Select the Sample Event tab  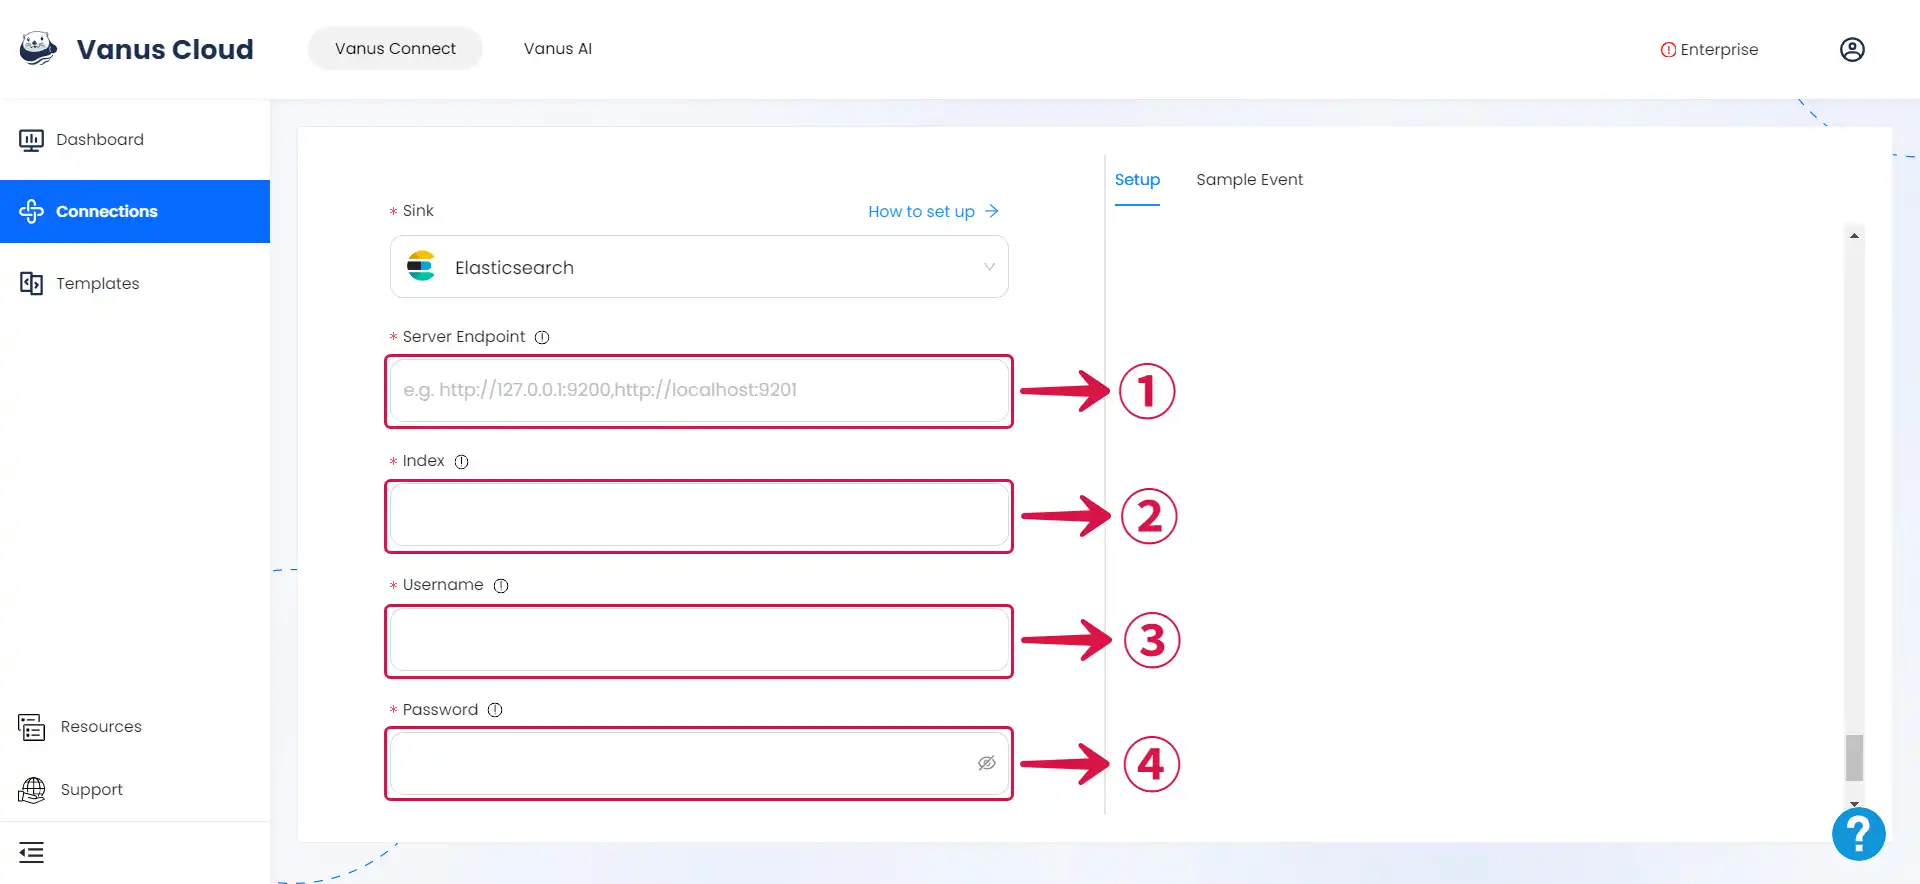coord(1249,180)
